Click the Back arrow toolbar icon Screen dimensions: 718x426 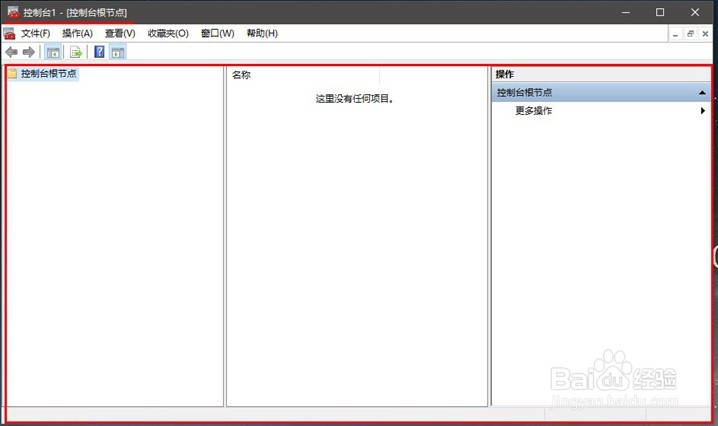point(11,52)
